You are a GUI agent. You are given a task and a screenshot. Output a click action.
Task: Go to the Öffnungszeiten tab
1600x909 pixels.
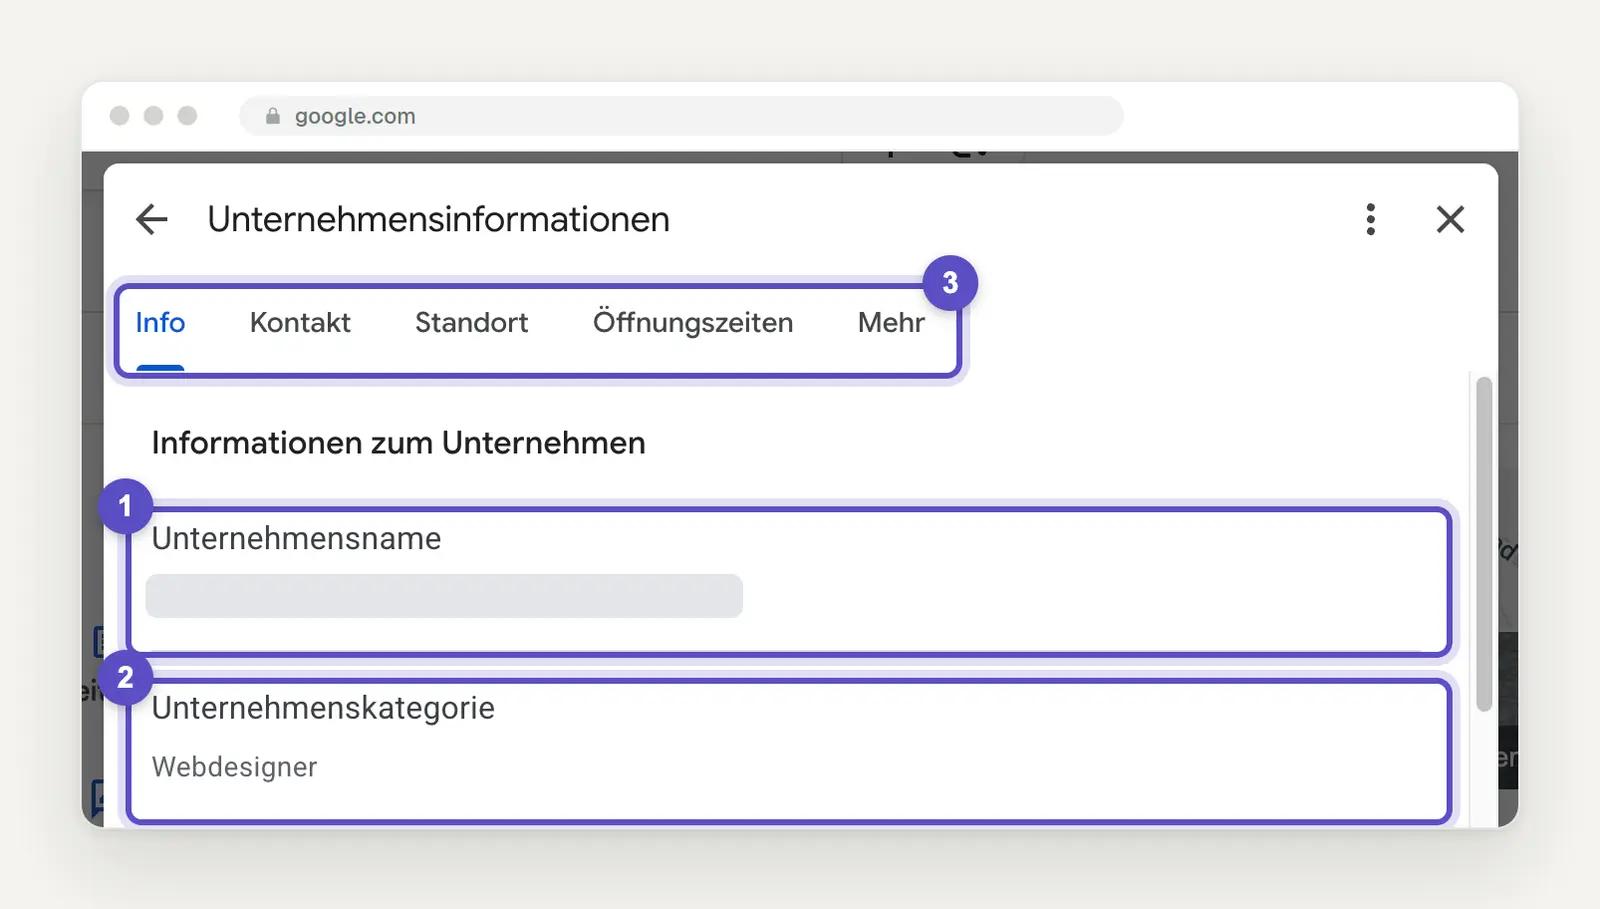coord(693,323)
